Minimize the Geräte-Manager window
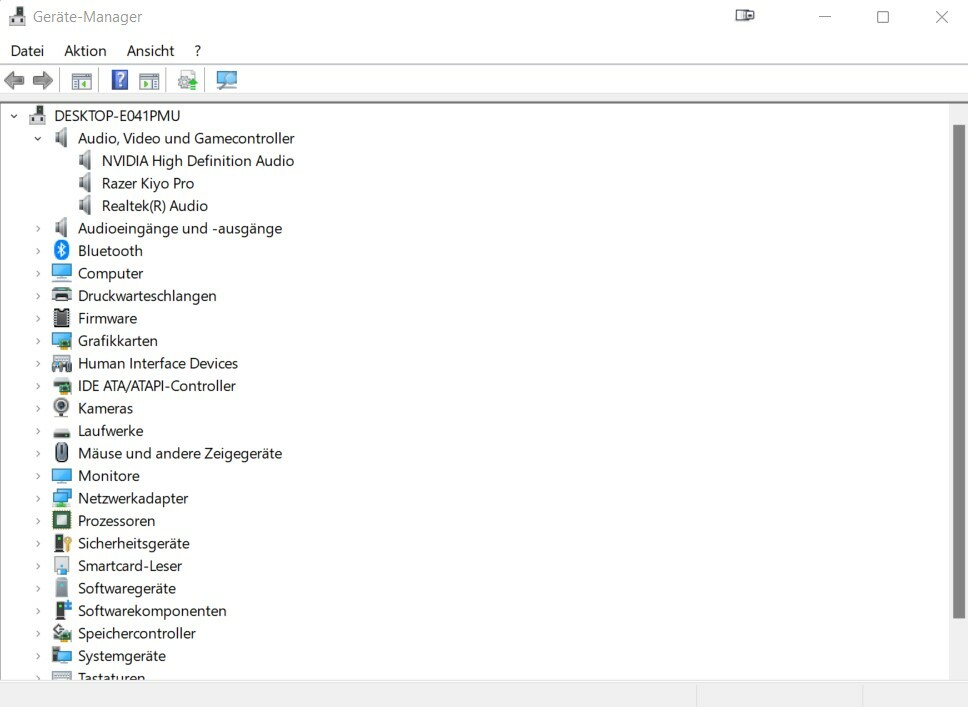 [825, 17]
